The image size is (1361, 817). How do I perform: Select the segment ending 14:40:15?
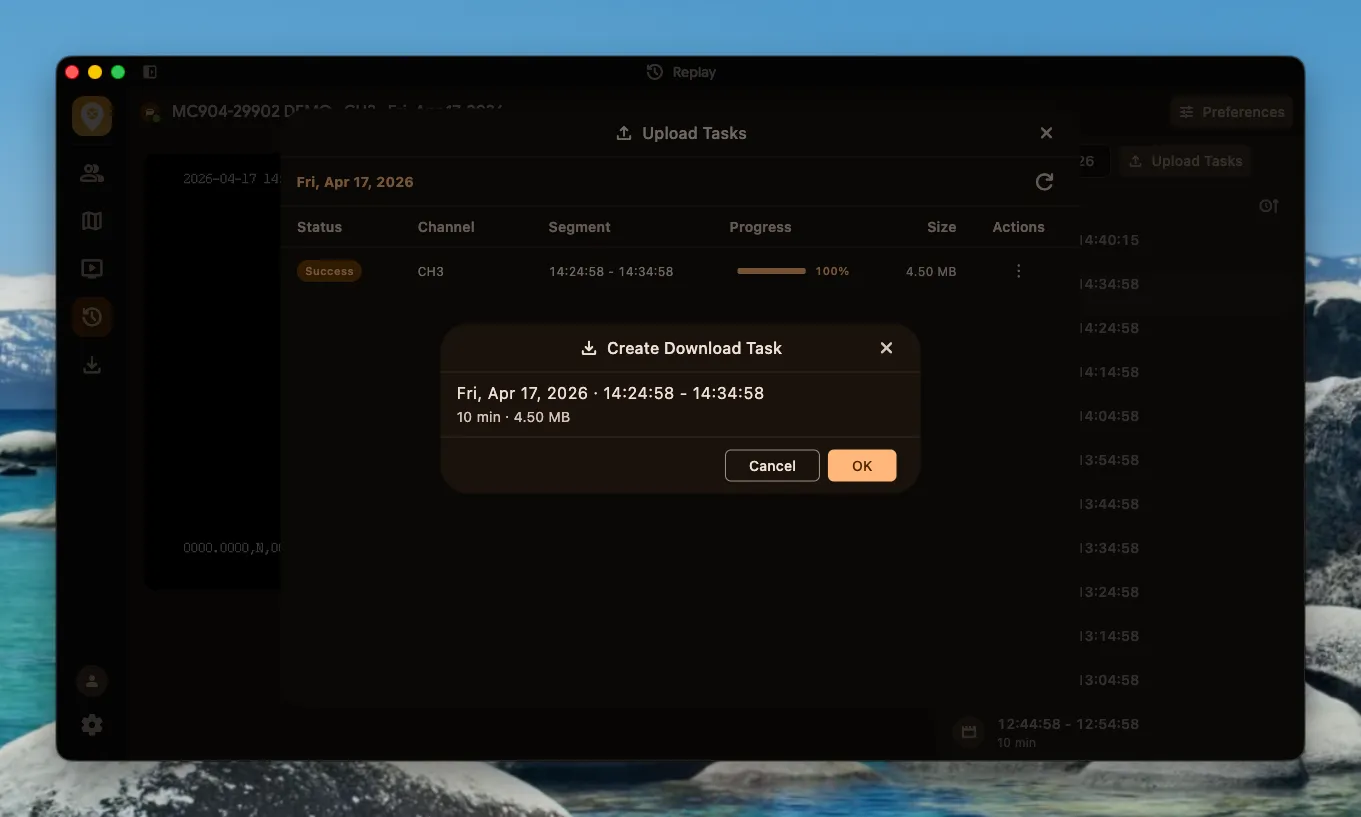point(1109,240)
